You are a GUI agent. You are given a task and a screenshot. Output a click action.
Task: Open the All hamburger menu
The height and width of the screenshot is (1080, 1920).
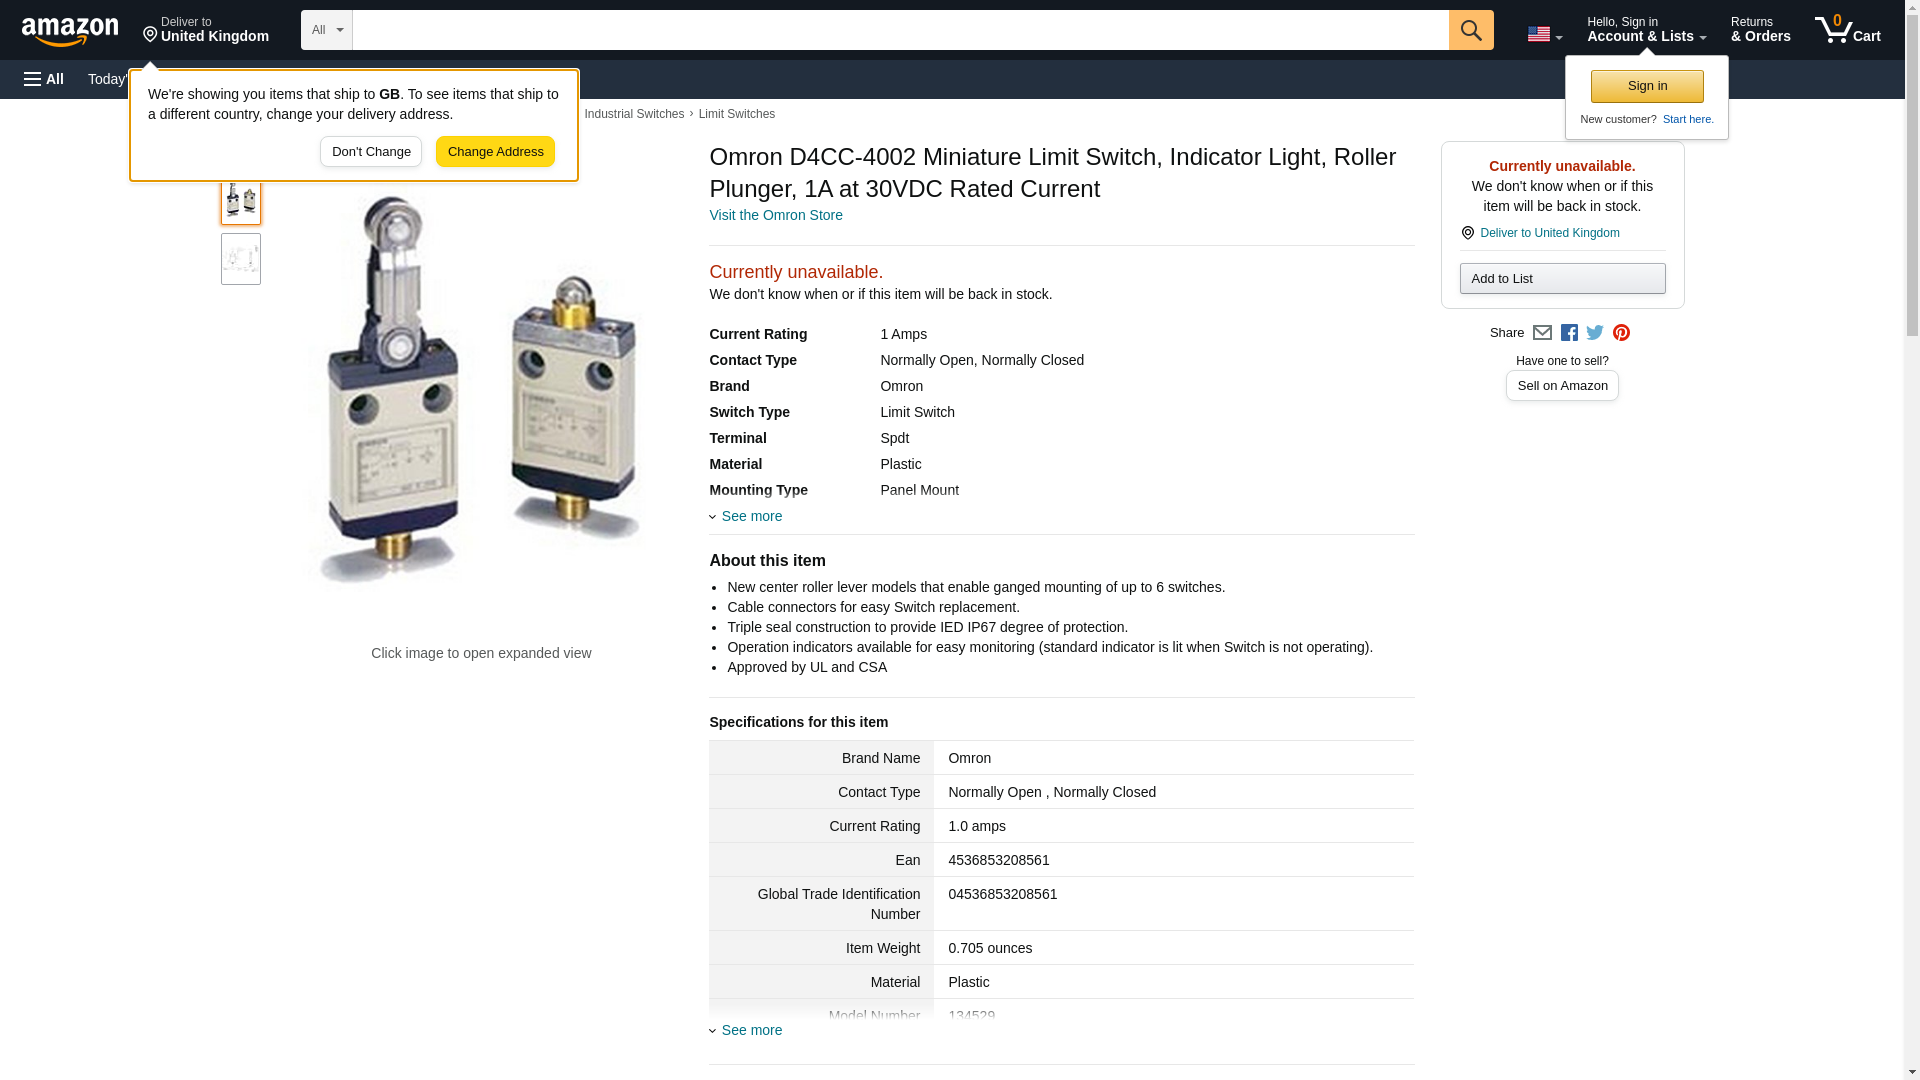44,79
